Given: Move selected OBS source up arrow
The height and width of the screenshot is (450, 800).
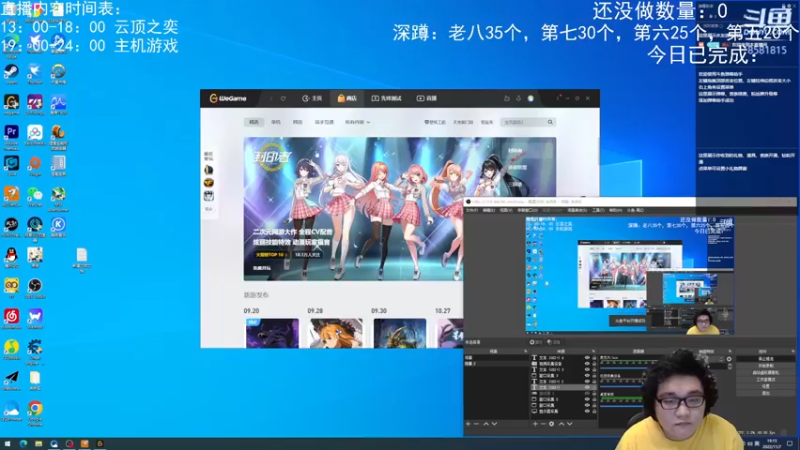Looking at the screenshot, I should [561, 423].
